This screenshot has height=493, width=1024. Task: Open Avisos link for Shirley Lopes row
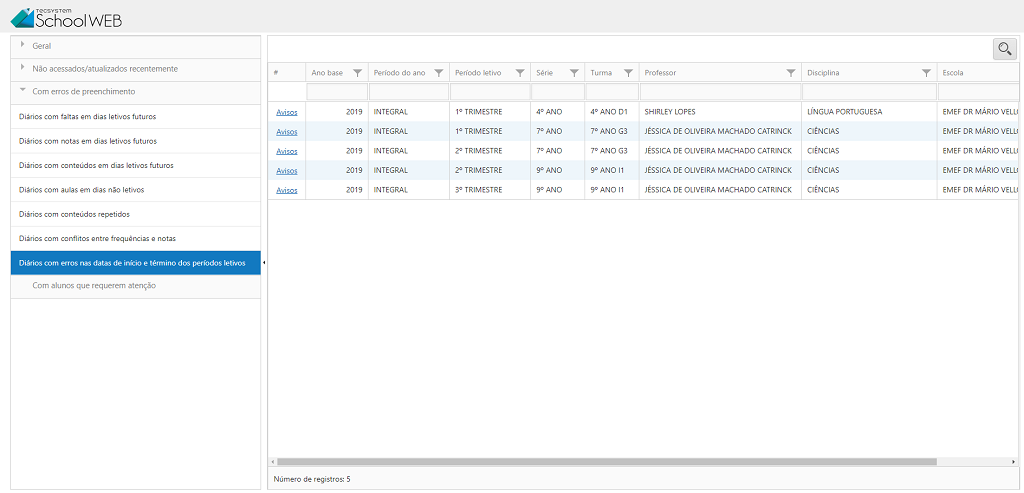(x=287, y=112)
